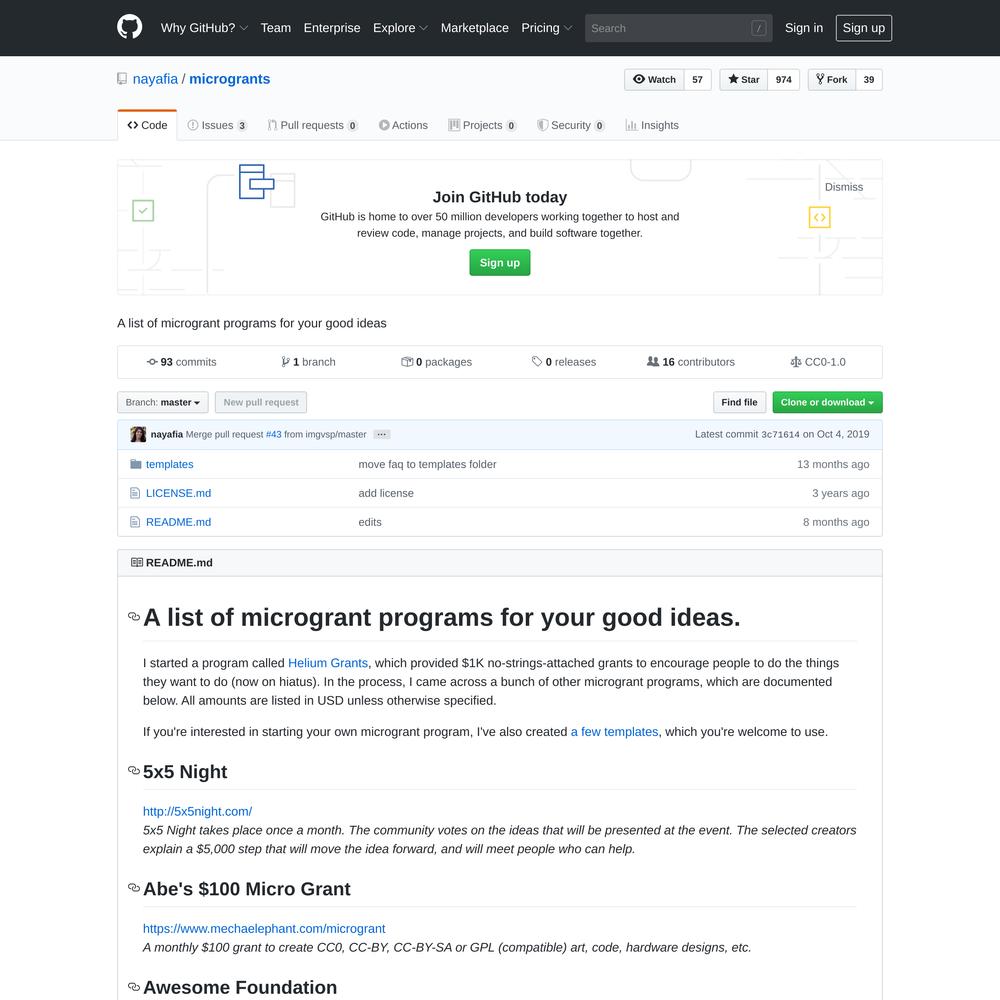Switch to the Code tab
The image size is (1000, 1000).
point(147,125)
